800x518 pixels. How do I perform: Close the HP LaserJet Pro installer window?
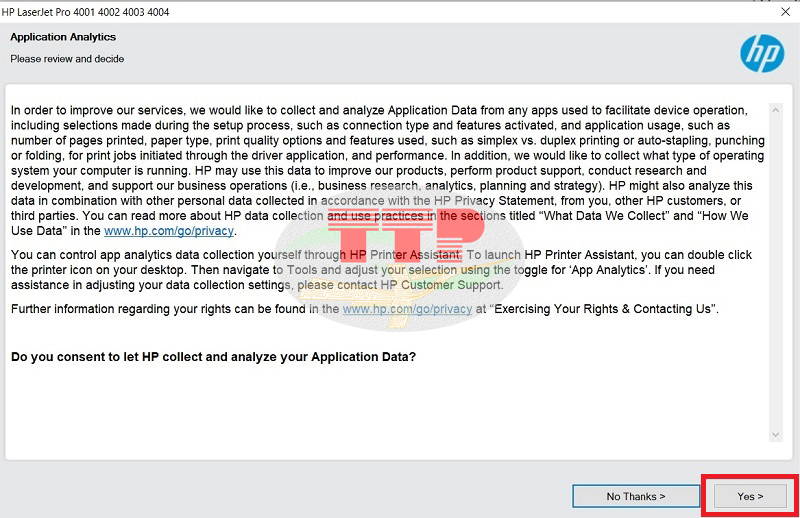click(x=786, y=12)
